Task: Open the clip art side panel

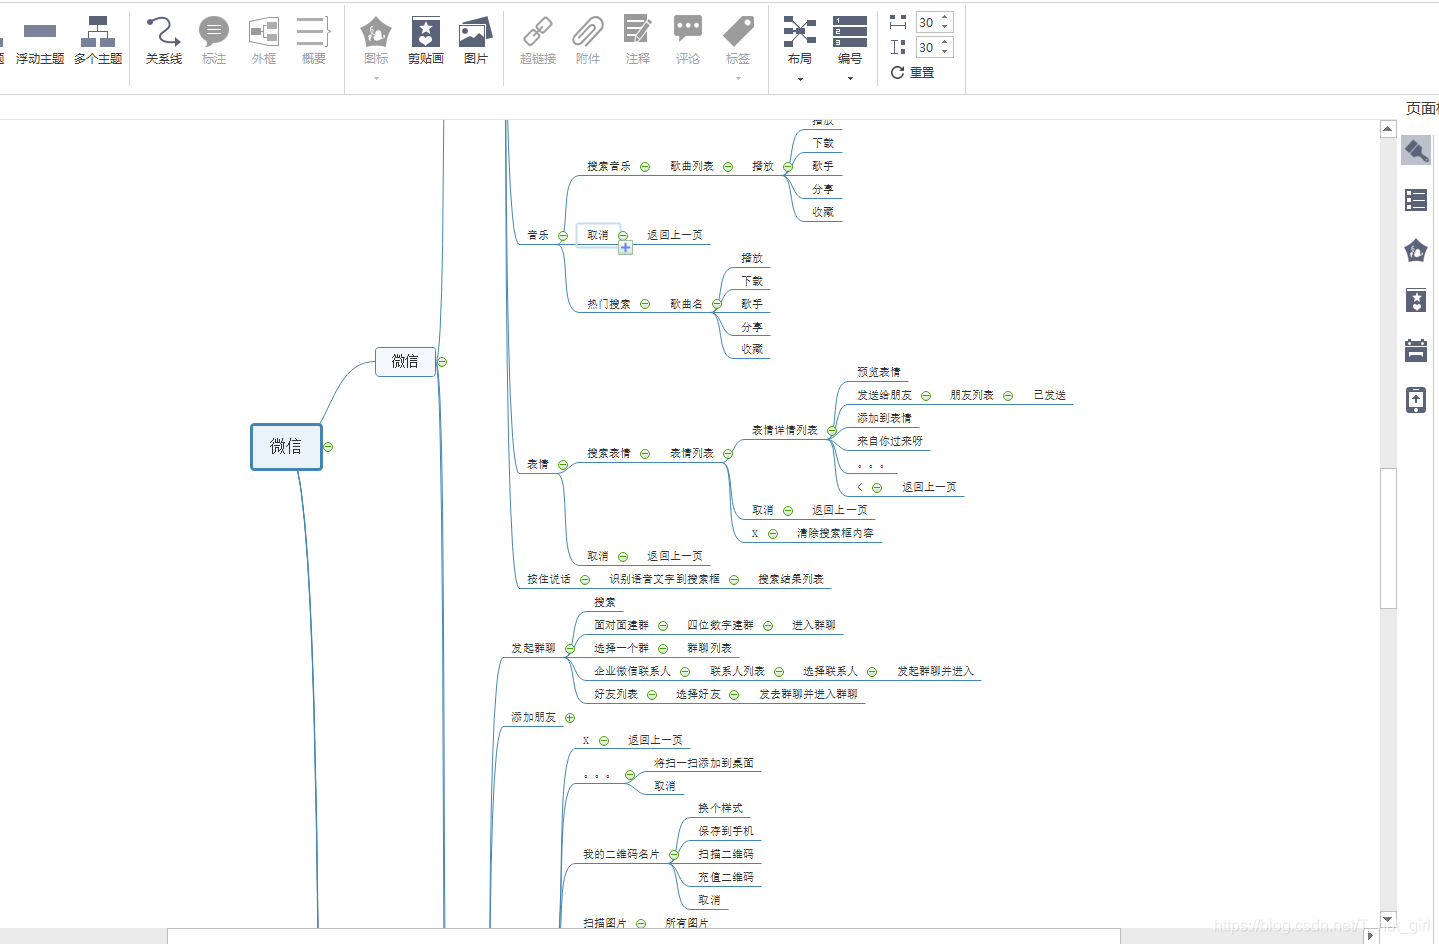Action: click(x=1416, y=300)
